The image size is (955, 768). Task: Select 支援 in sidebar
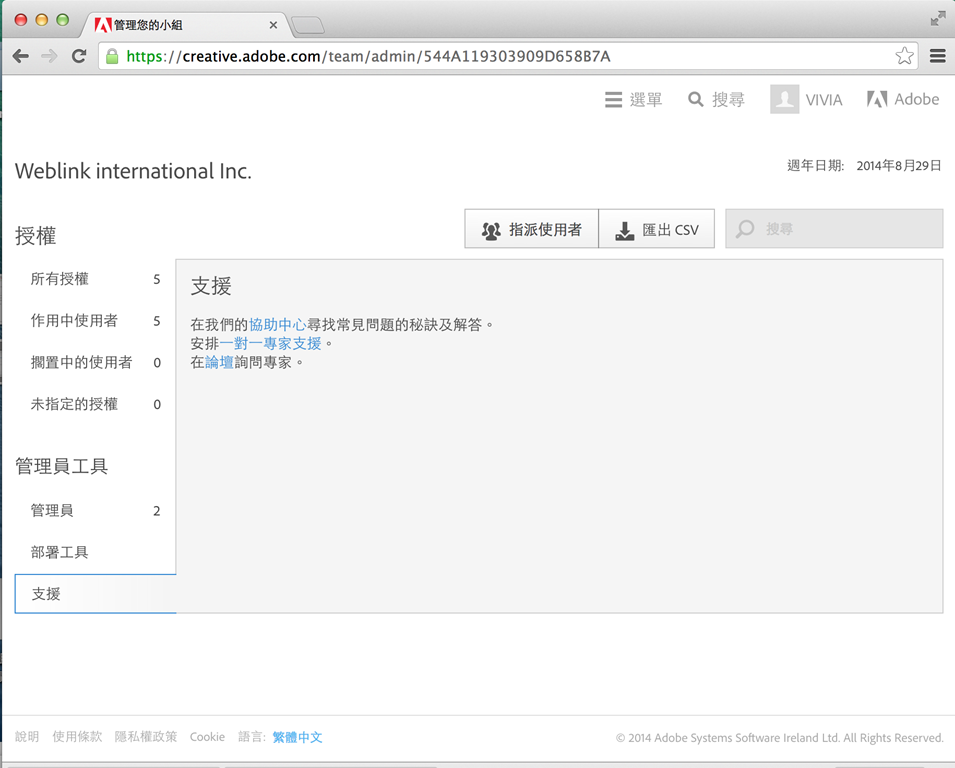coord(96,594)
